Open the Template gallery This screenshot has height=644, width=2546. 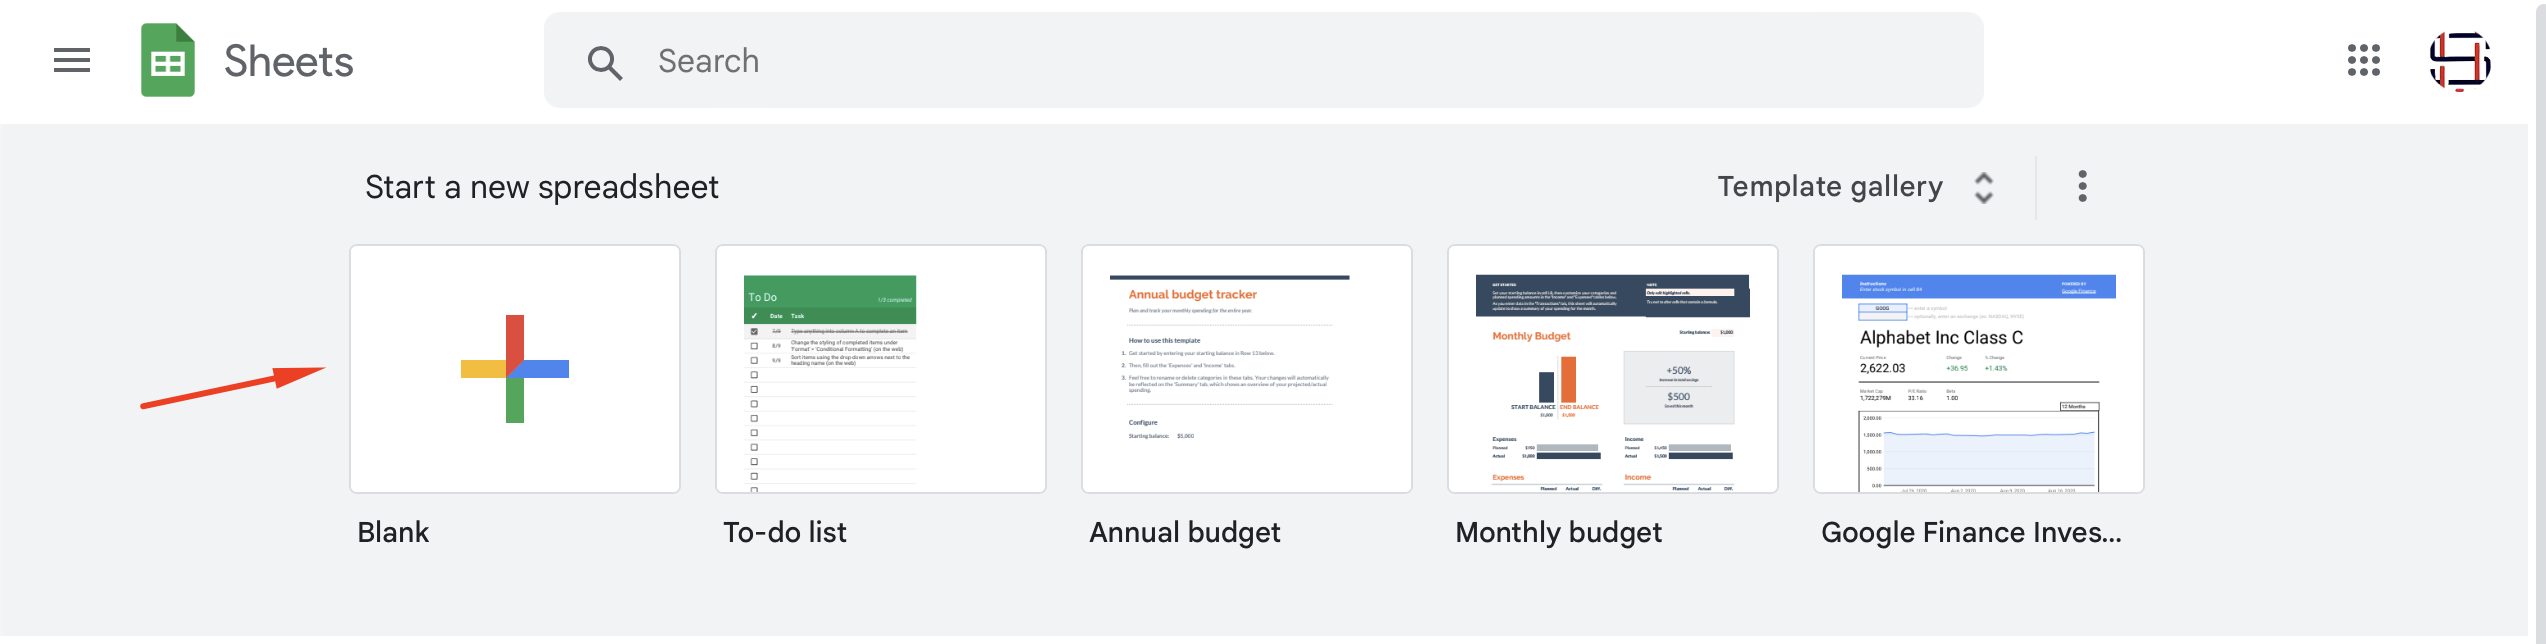1830,187
